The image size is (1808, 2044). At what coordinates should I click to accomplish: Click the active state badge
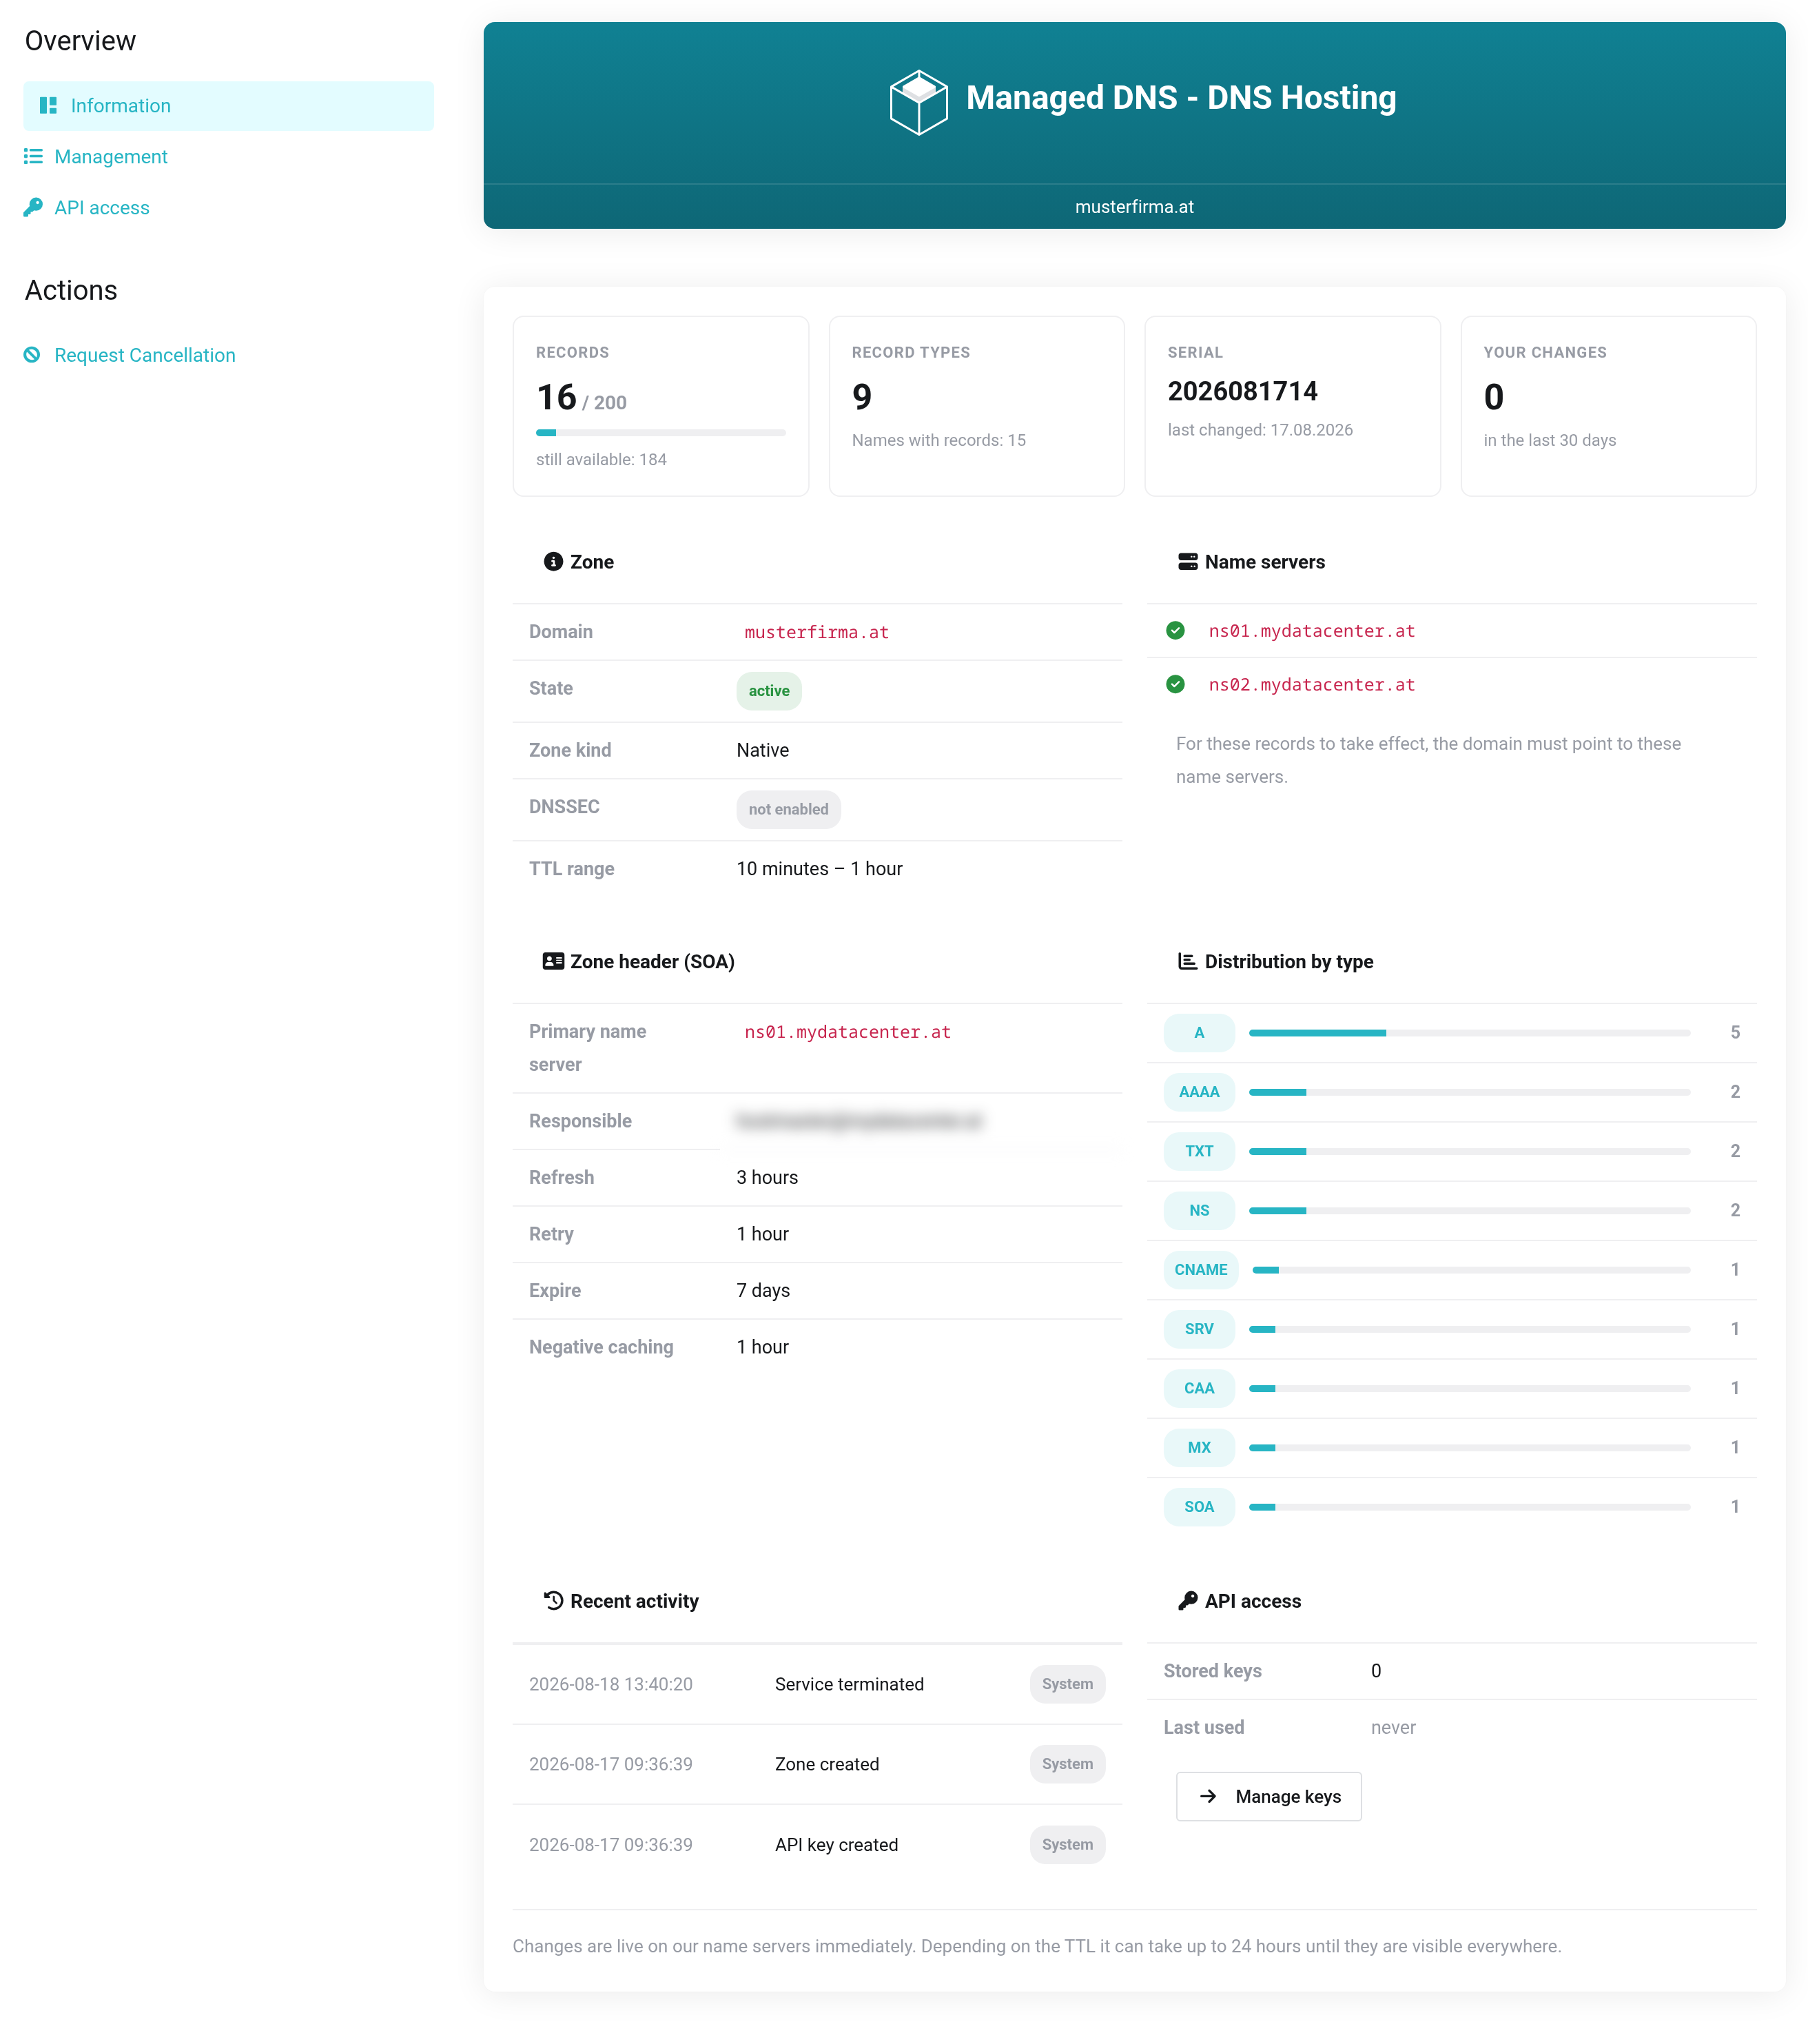[768, 691]
